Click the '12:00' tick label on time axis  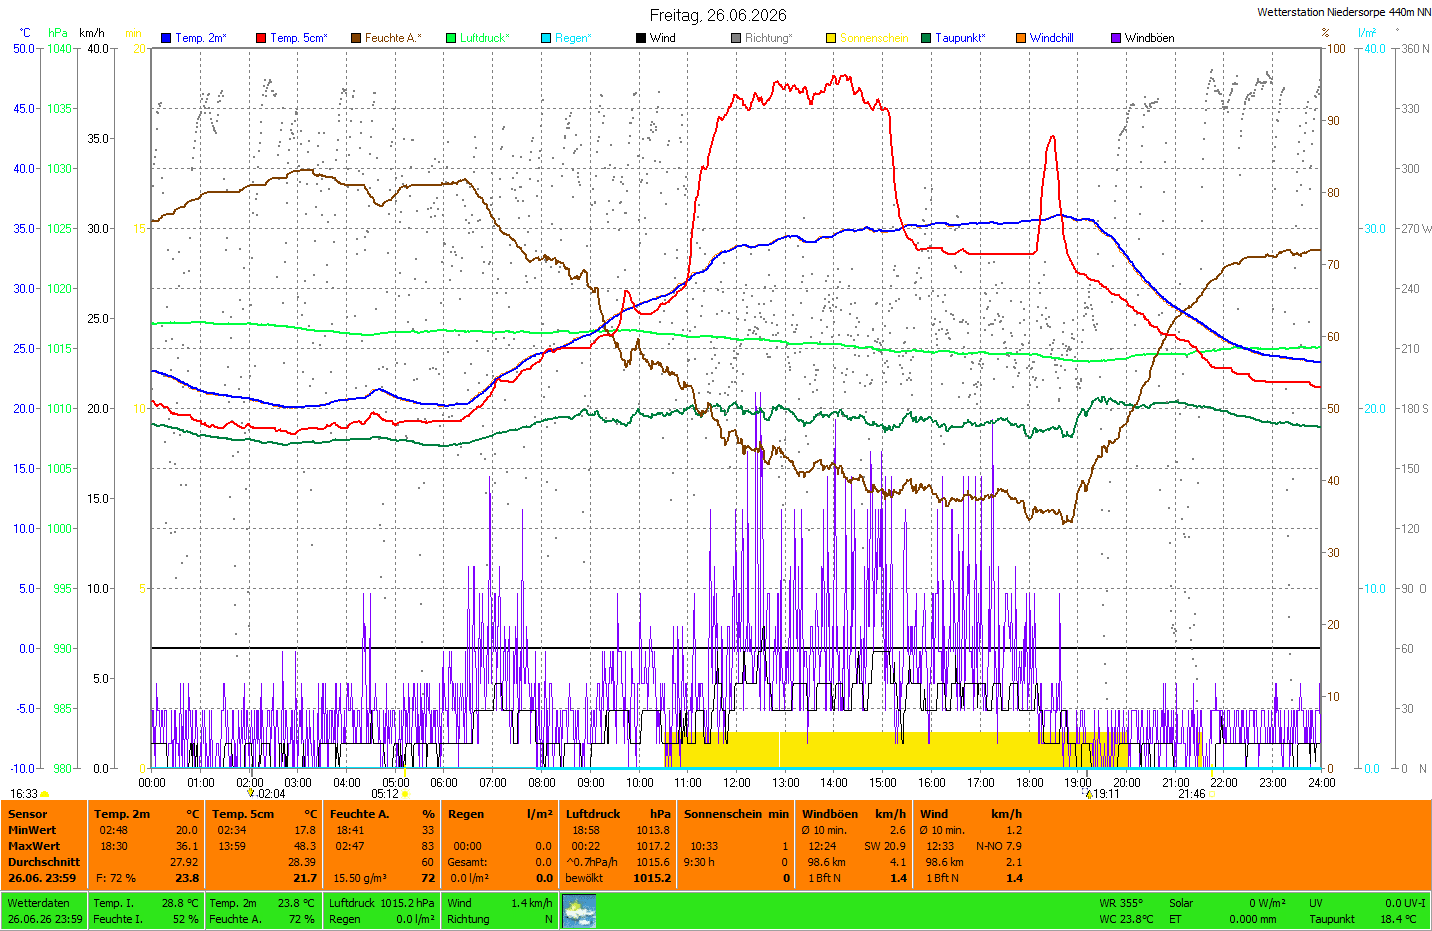[737, 783]
